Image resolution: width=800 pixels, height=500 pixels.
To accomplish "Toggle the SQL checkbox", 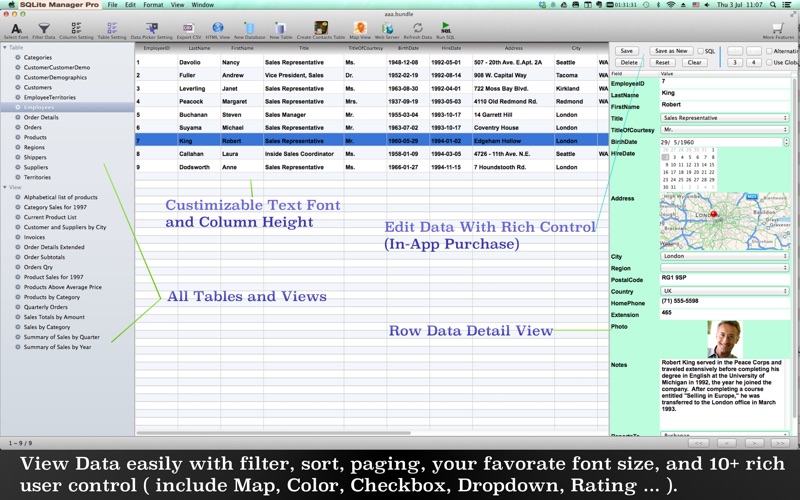I will tap(701, 51).
